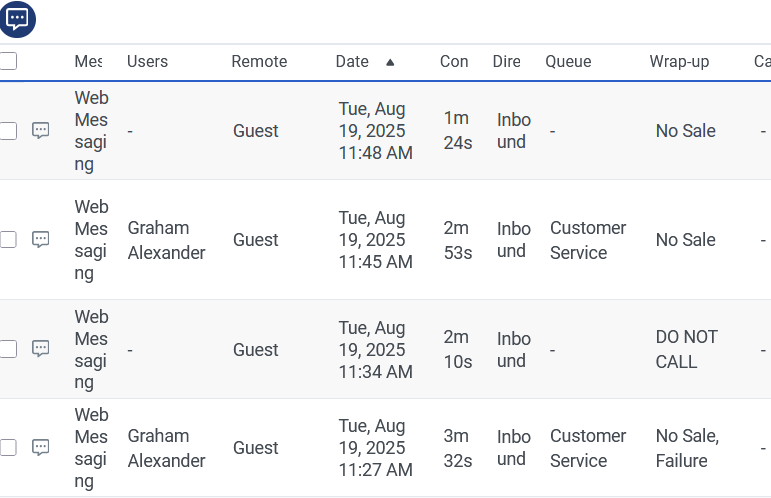This screenshot has height=498, width=771.
Task: Open Graham Alexander in 11:45 AM row
Action: click(166, 240)
